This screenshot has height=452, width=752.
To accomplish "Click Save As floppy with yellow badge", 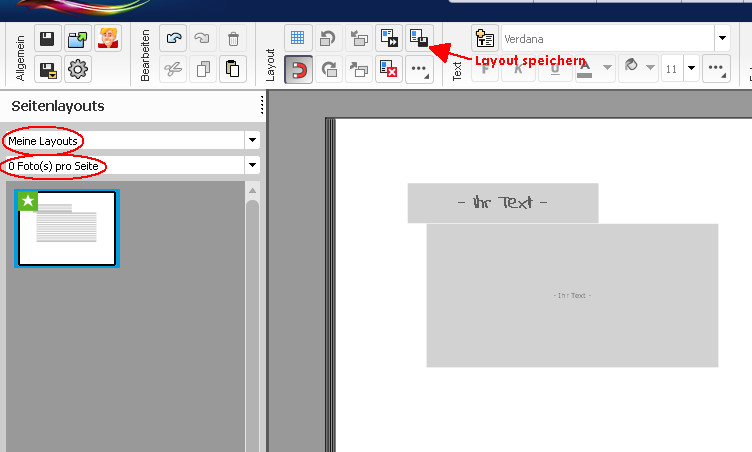I will 47,69.
